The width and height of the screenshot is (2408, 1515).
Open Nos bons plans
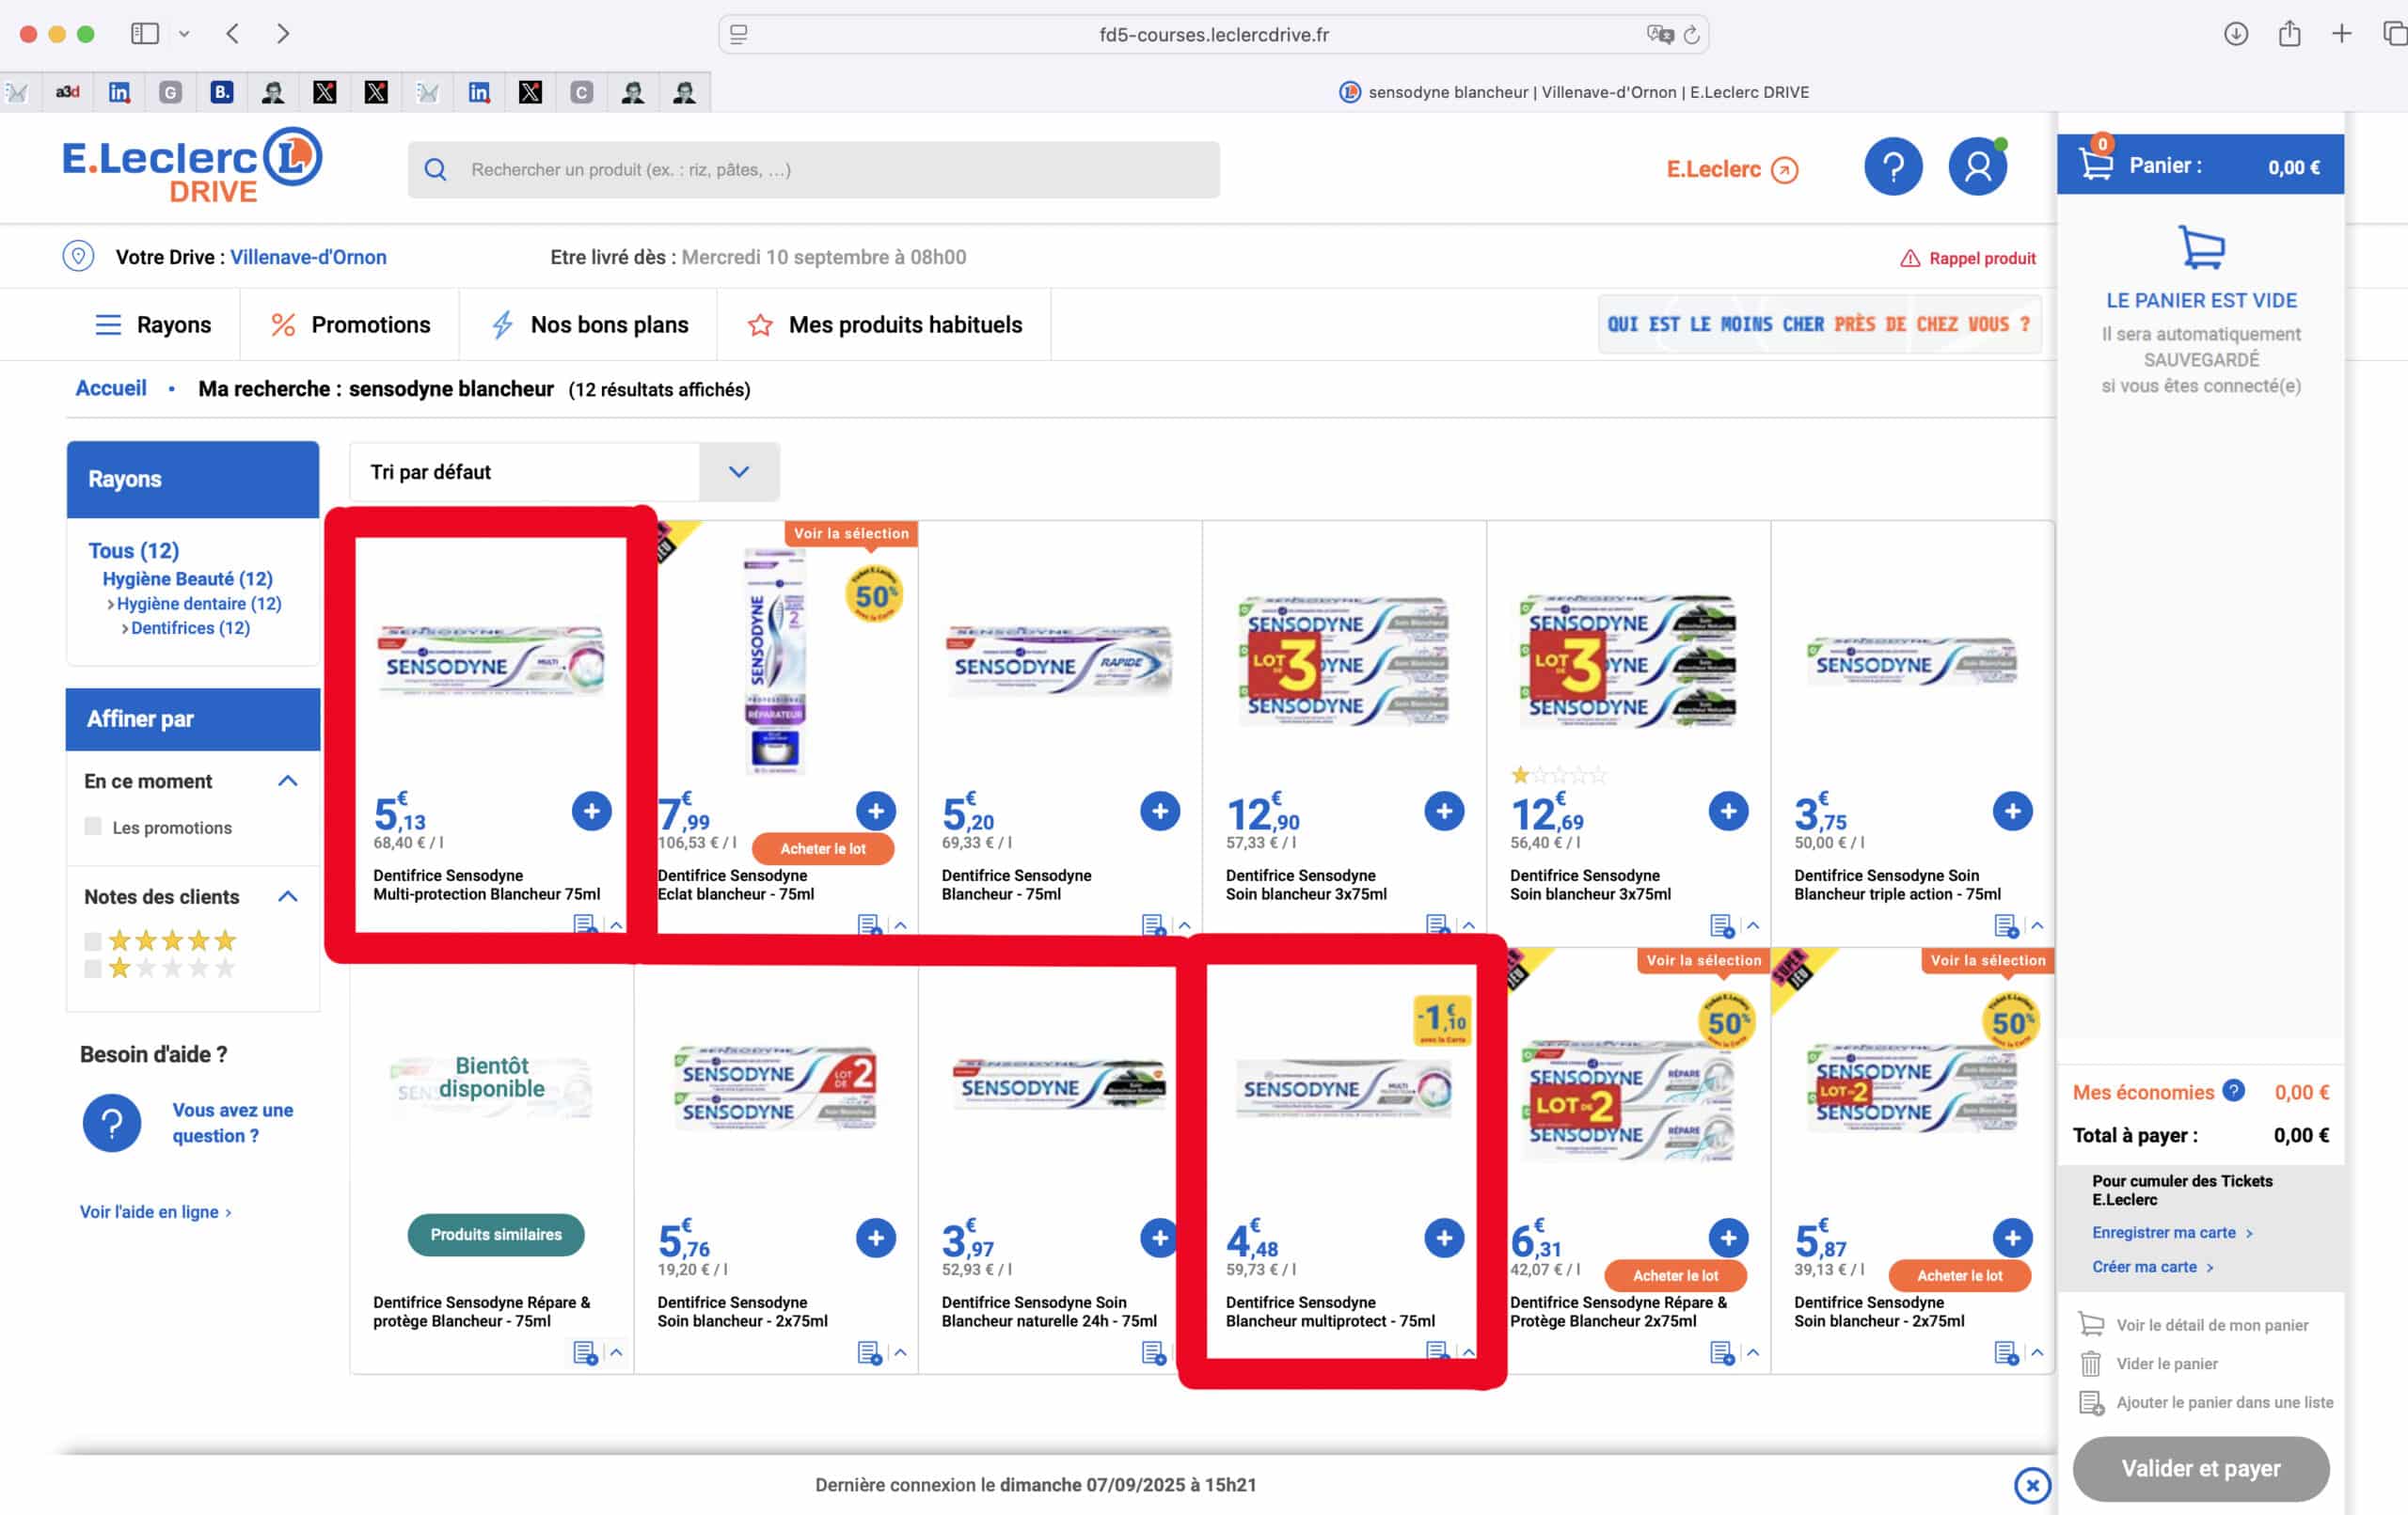tap(589, 325)
